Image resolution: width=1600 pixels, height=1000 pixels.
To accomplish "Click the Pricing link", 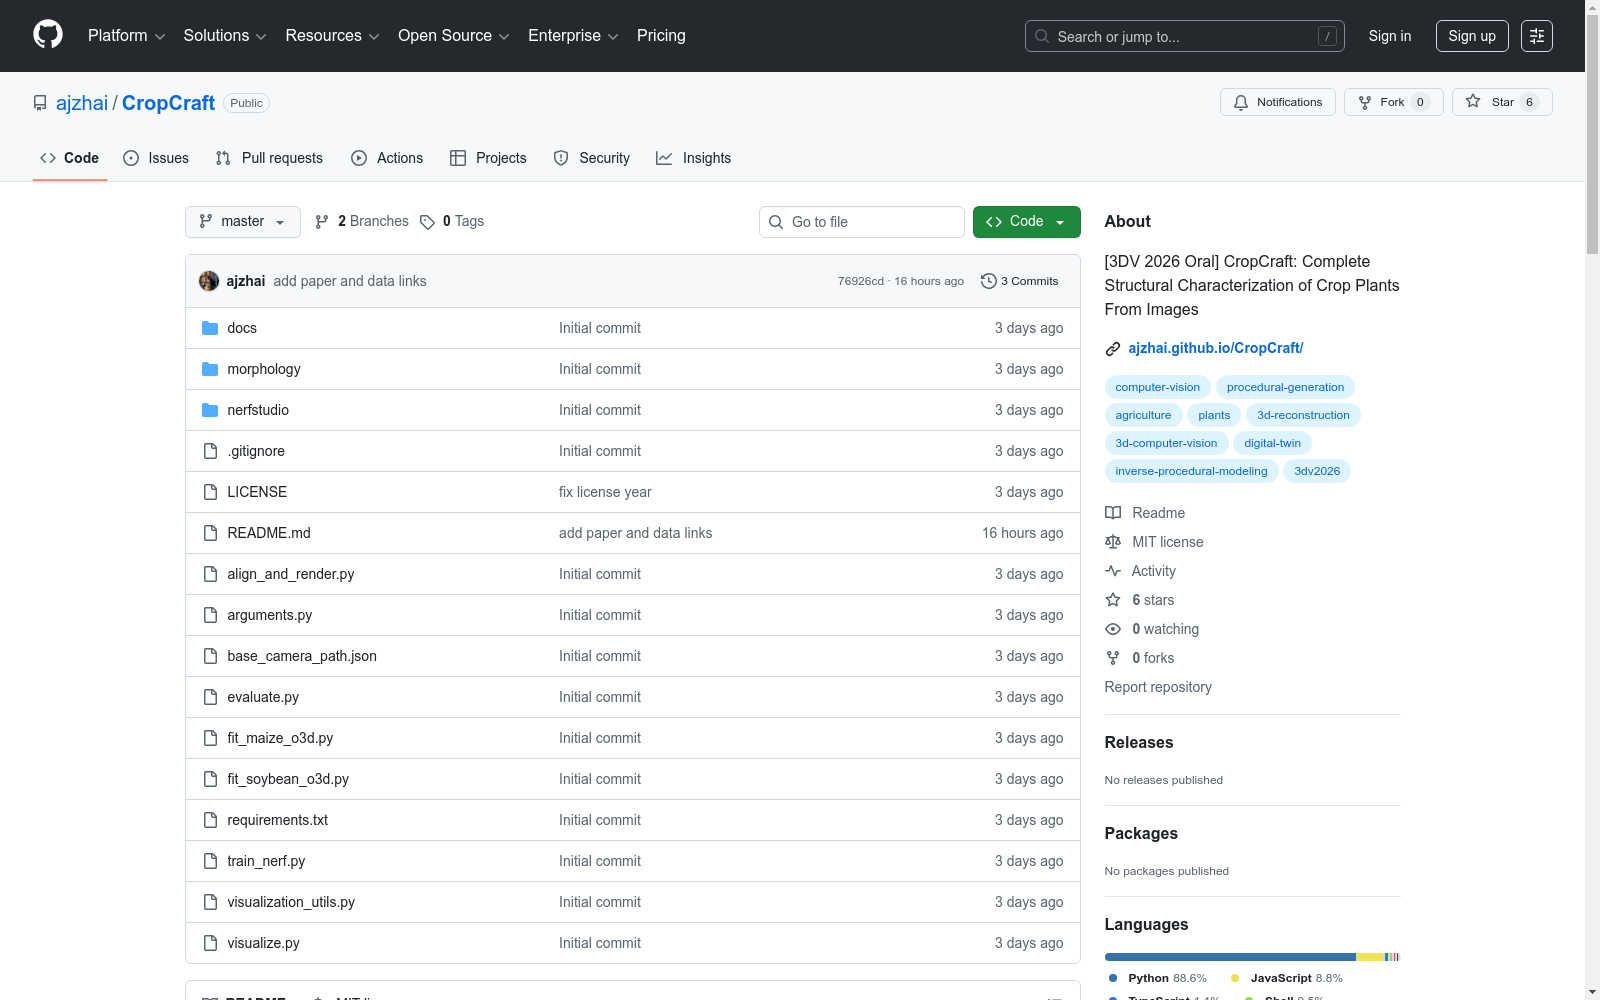I will coord(661,36).
